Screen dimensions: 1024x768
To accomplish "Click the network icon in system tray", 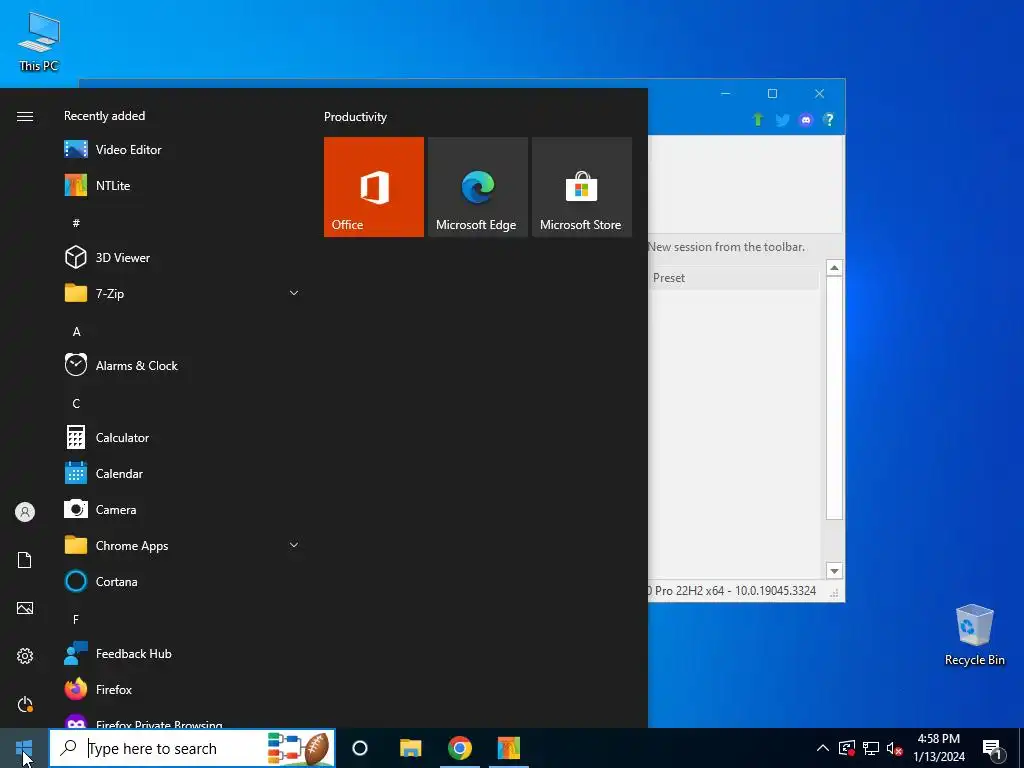I will click(871, 748).
